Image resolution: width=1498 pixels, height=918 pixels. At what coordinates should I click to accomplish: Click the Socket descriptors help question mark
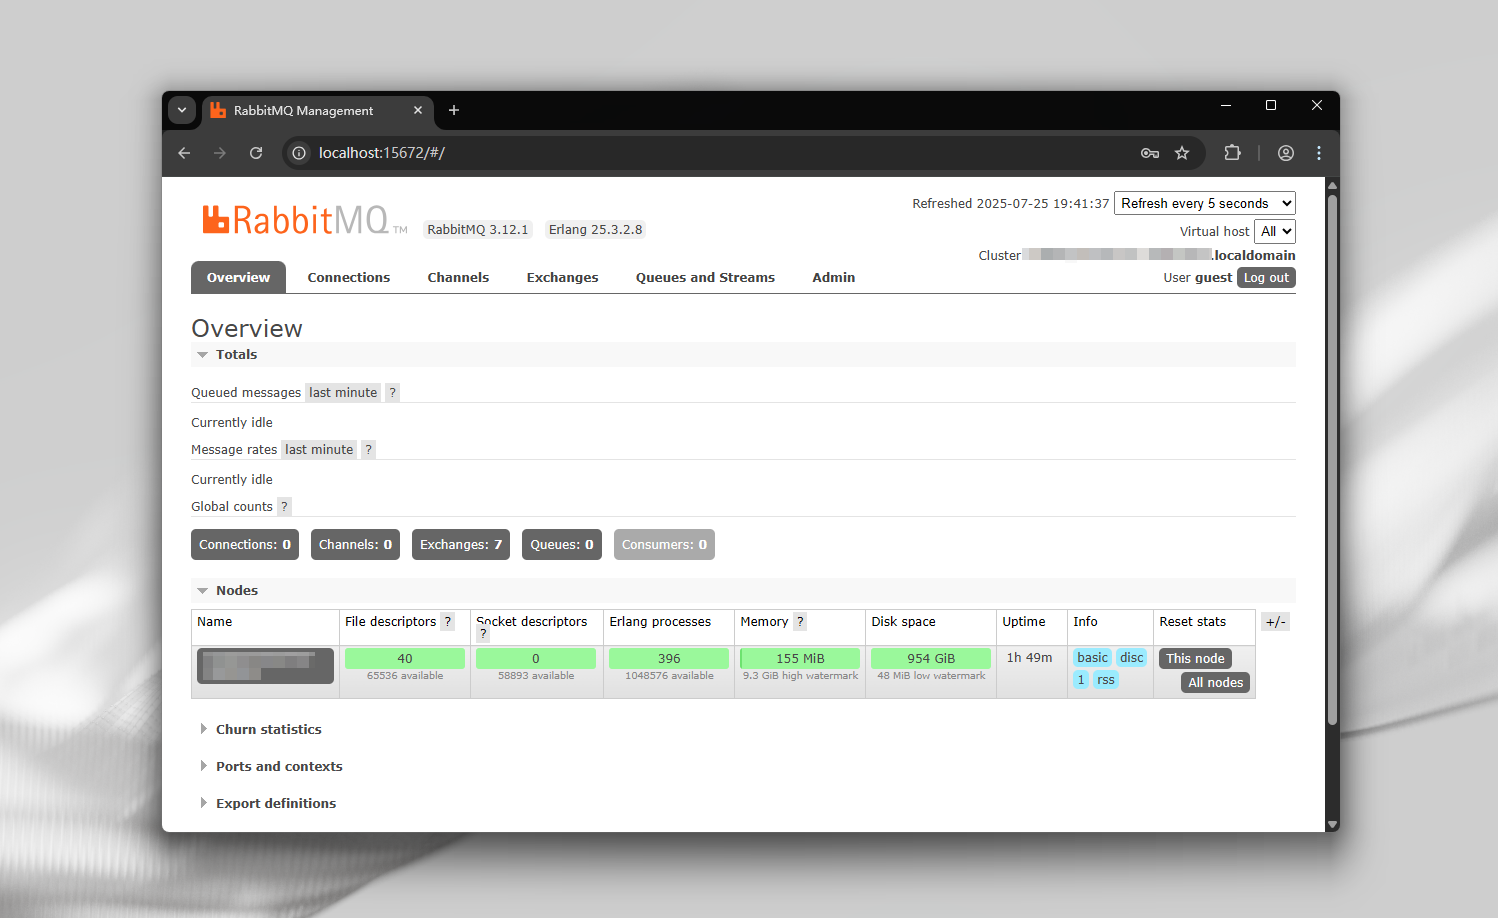pos(483,634)
